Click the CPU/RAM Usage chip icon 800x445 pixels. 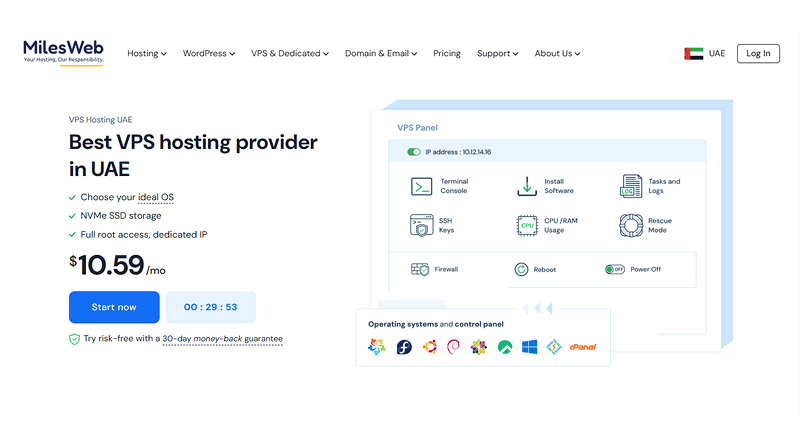[x=527, y=226]
